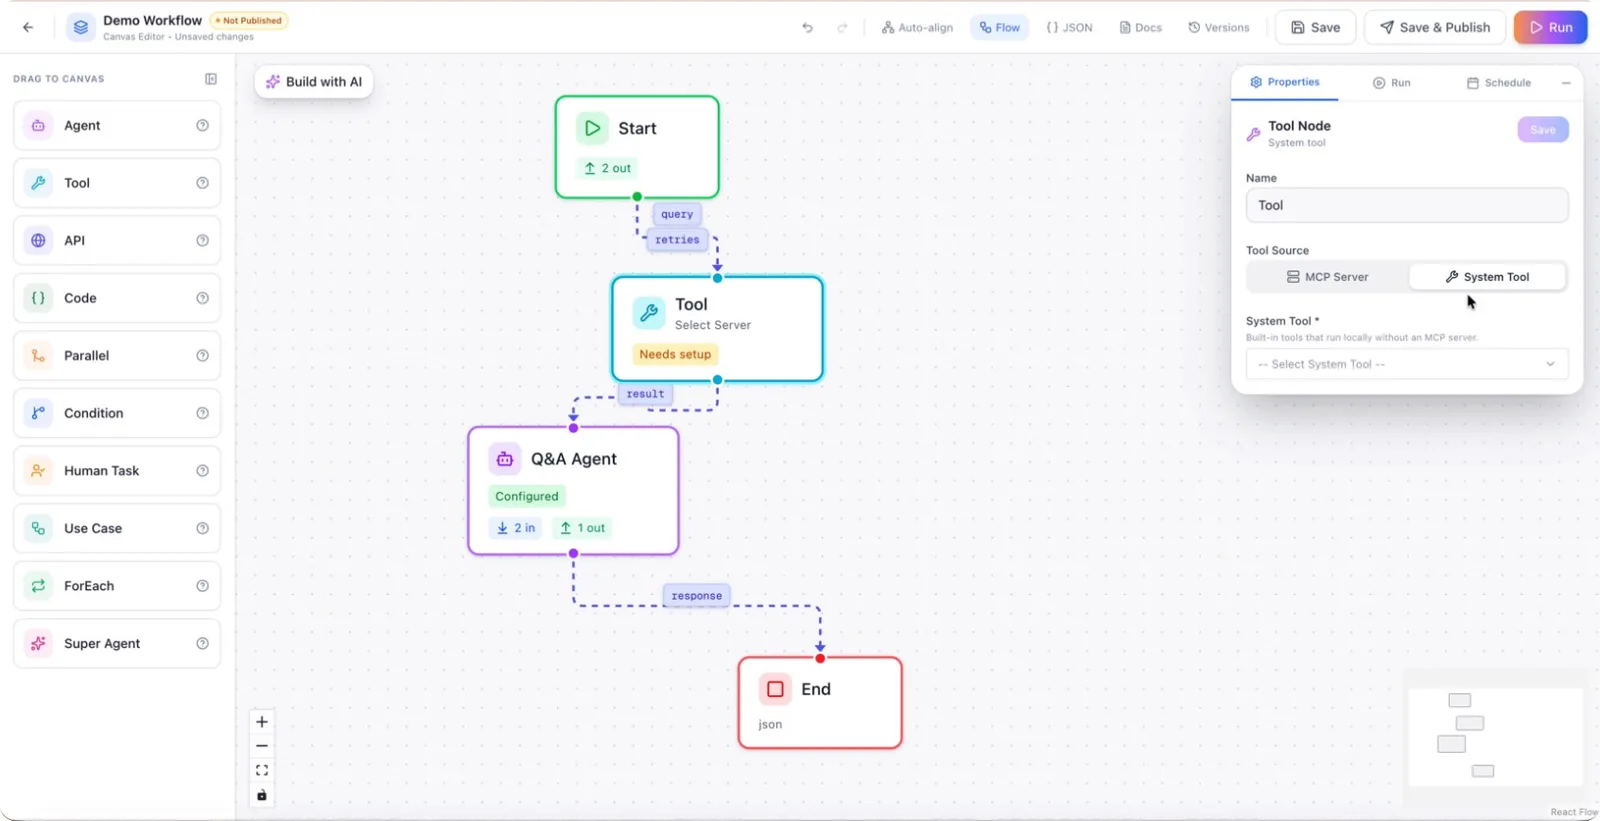Open help info for the Super Agent node
This screenshot has height=821, width=1600.
point(203,644)
